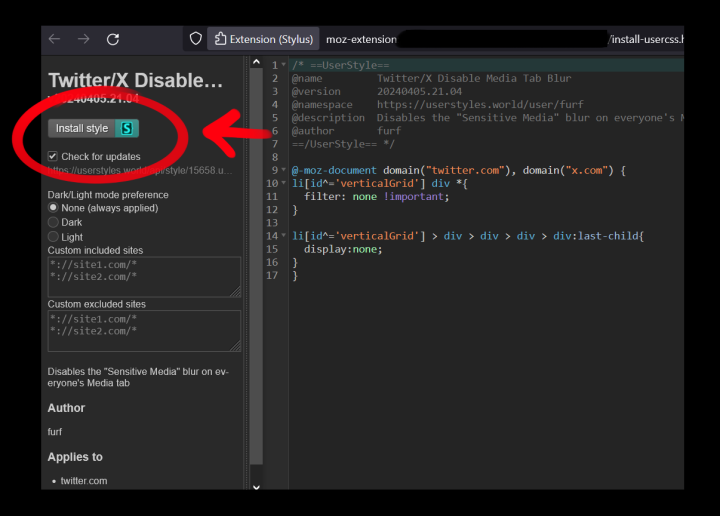Click the Dark/Light mode preference label
The height and width of the screenshot is (516, 720).
pos(108,195)
